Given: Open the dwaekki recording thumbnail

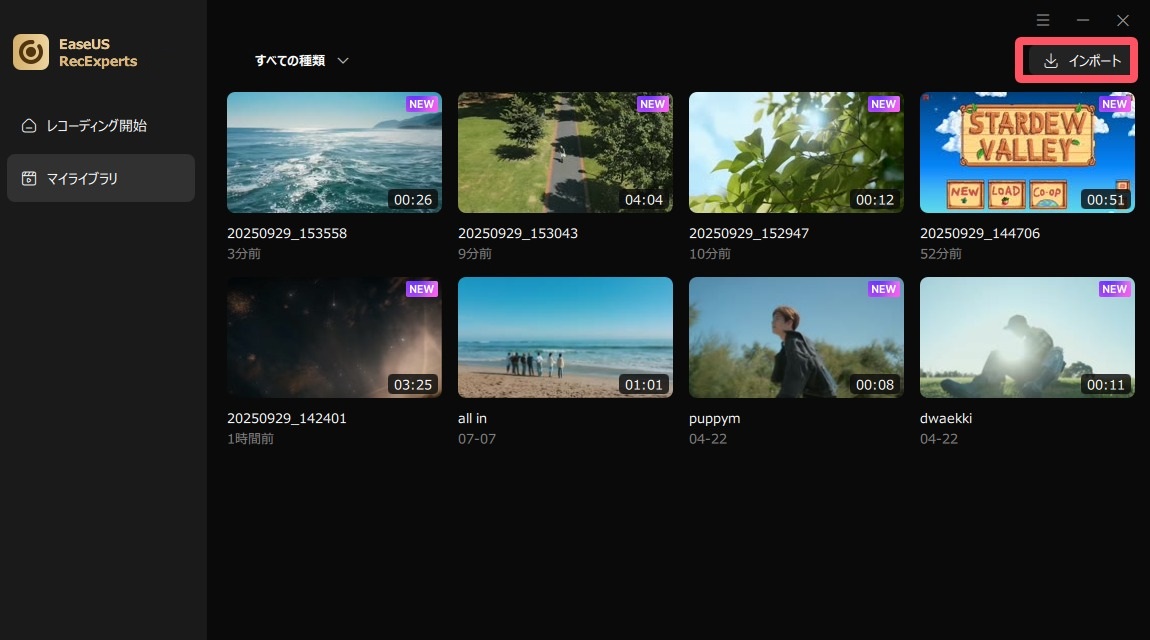Looking at the screenshot, I should click(x=1027, y=337).
